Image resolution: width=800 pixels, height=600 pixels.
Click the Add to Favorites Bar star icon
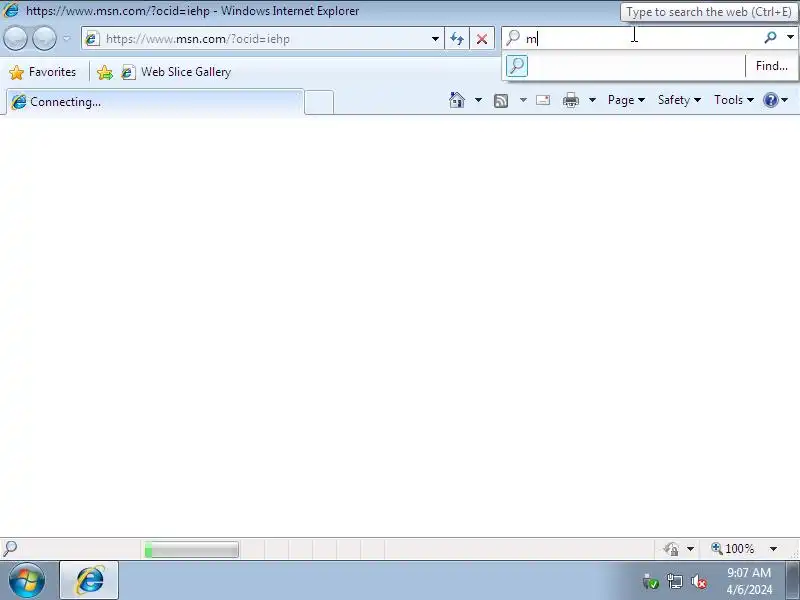pos(105,72)
